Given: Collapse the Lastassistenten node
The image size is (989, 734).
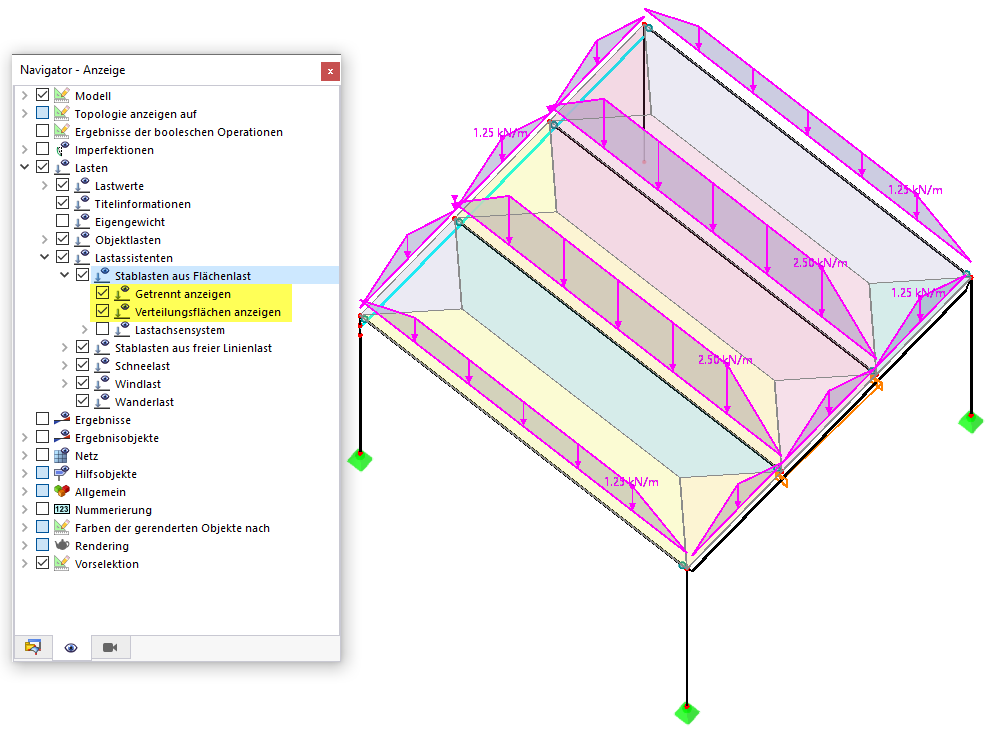Looking at the screenshot, I should pos(45,257).
